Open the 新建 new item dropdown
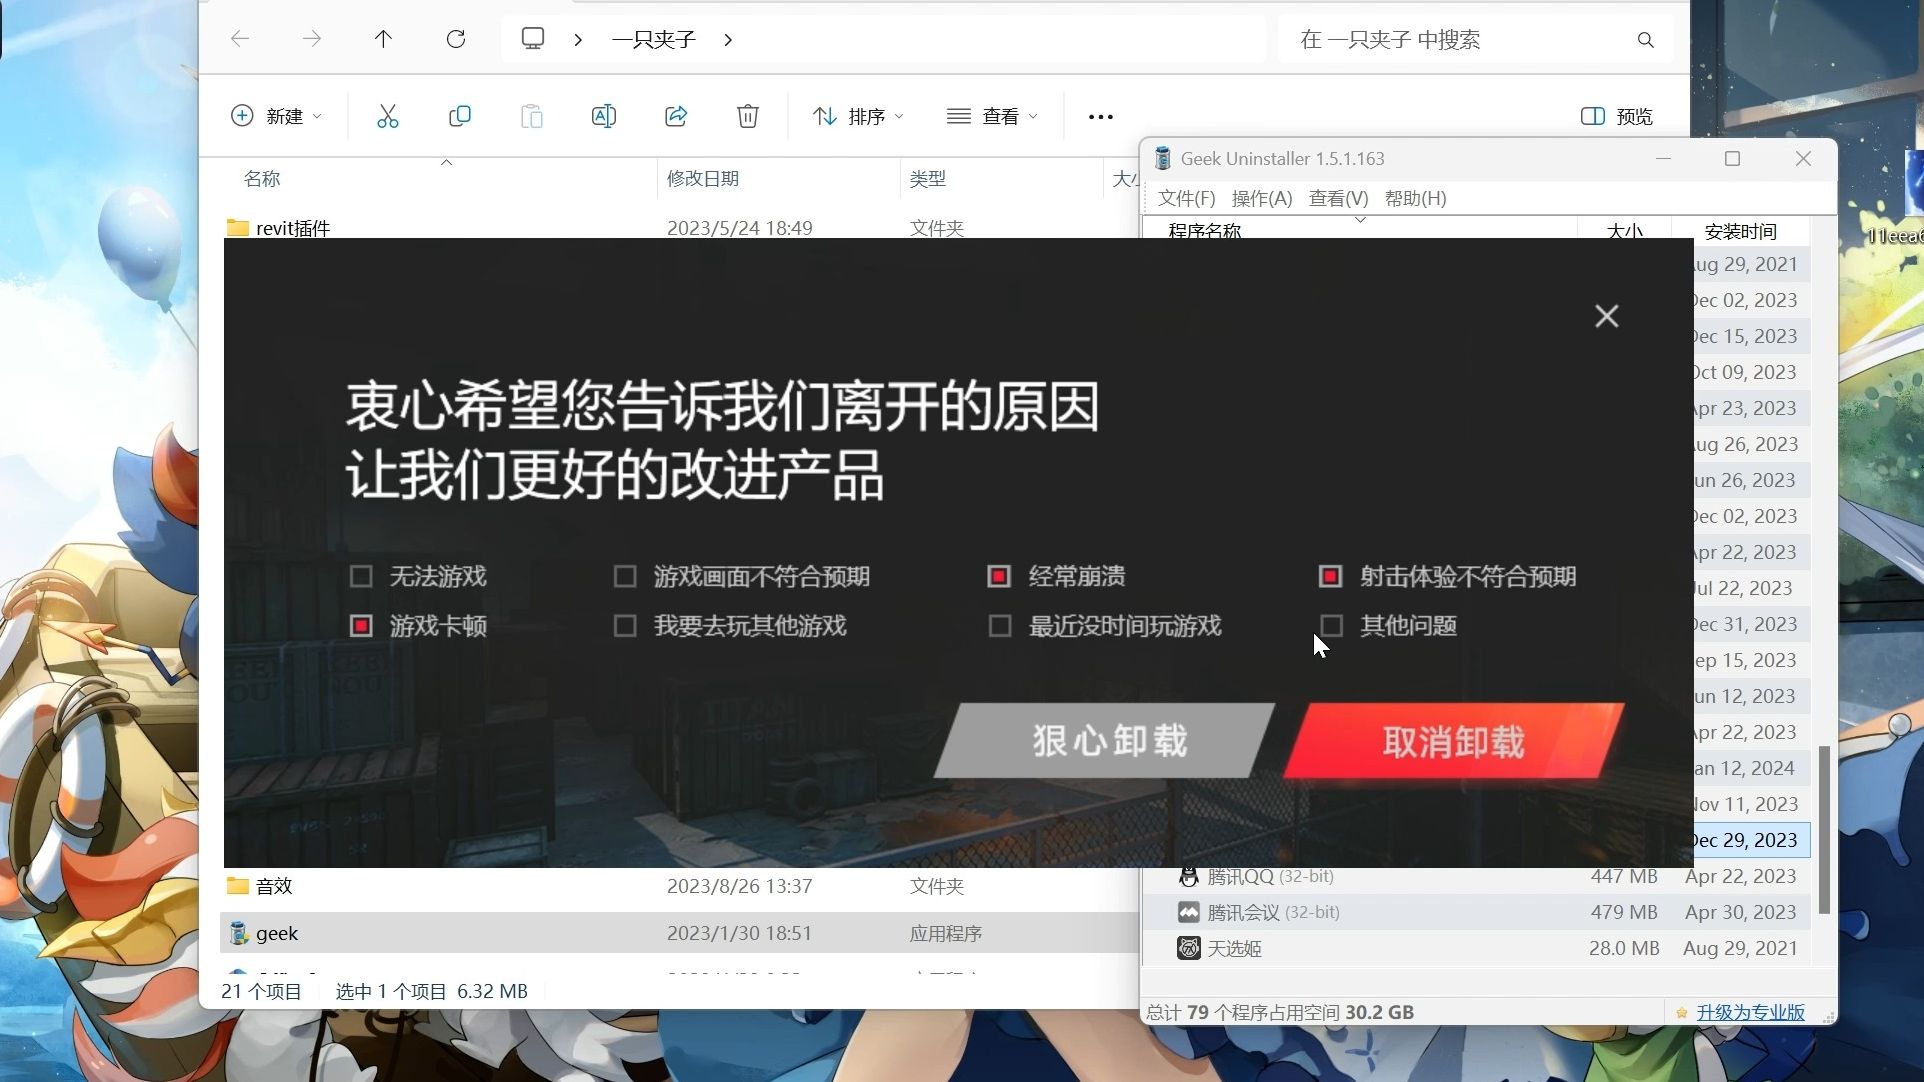Viewport: 1924px width, 1082px height. click(x=277, y=116)
